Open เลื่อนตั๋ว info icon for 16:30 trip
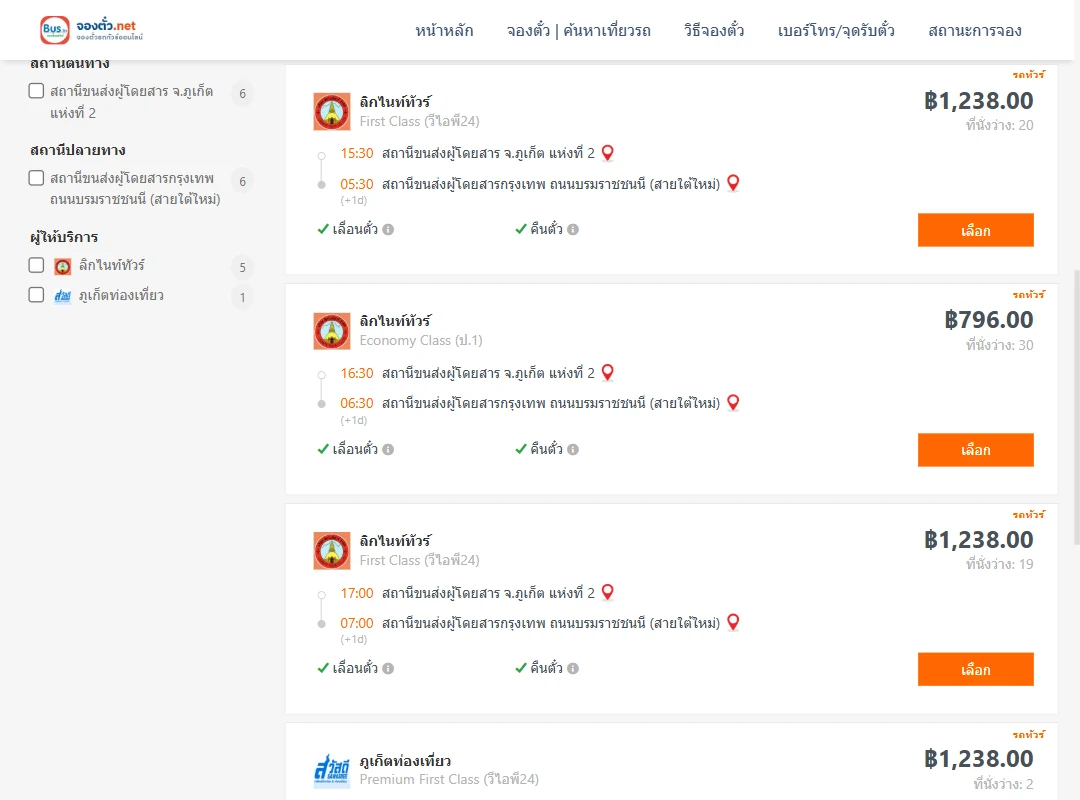This screenshot has width=1080, height=800. coord(388,449)
